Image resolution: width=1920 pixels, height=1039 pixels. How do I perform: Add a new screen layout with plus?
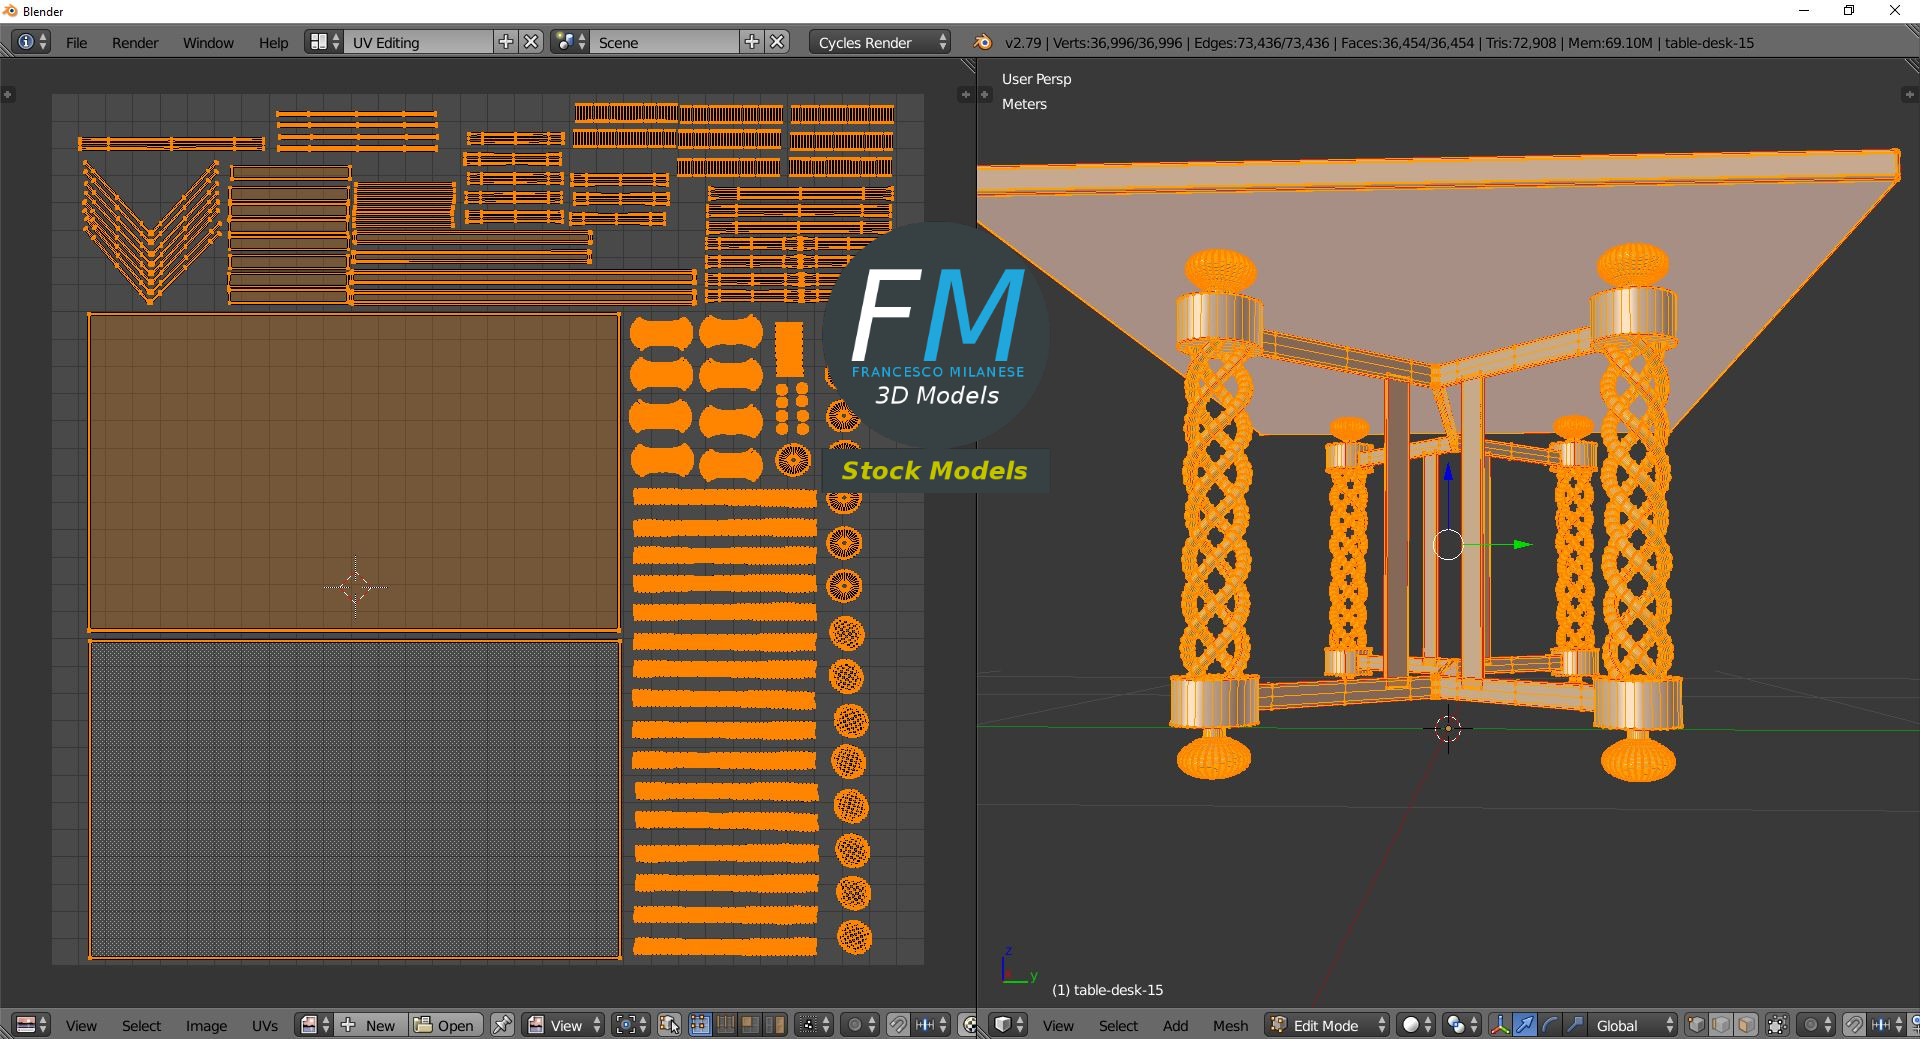pos(506,42)
